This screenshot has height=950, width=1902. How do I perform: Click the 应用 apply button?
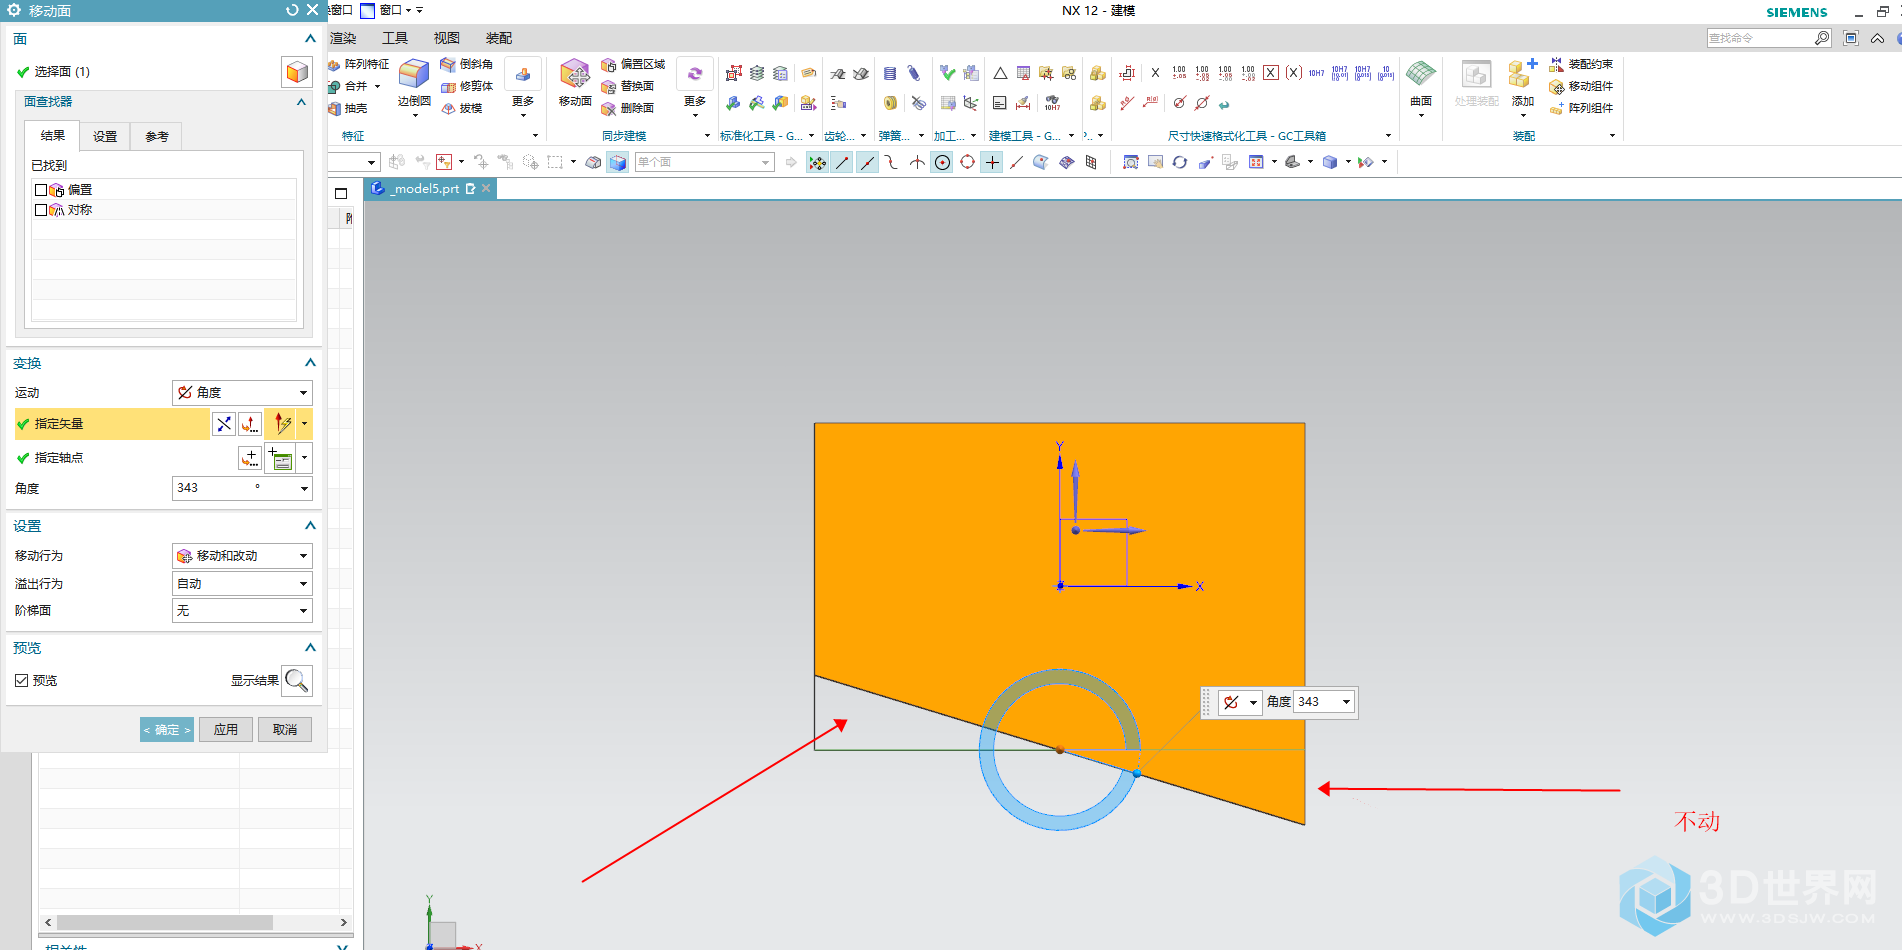226,730
